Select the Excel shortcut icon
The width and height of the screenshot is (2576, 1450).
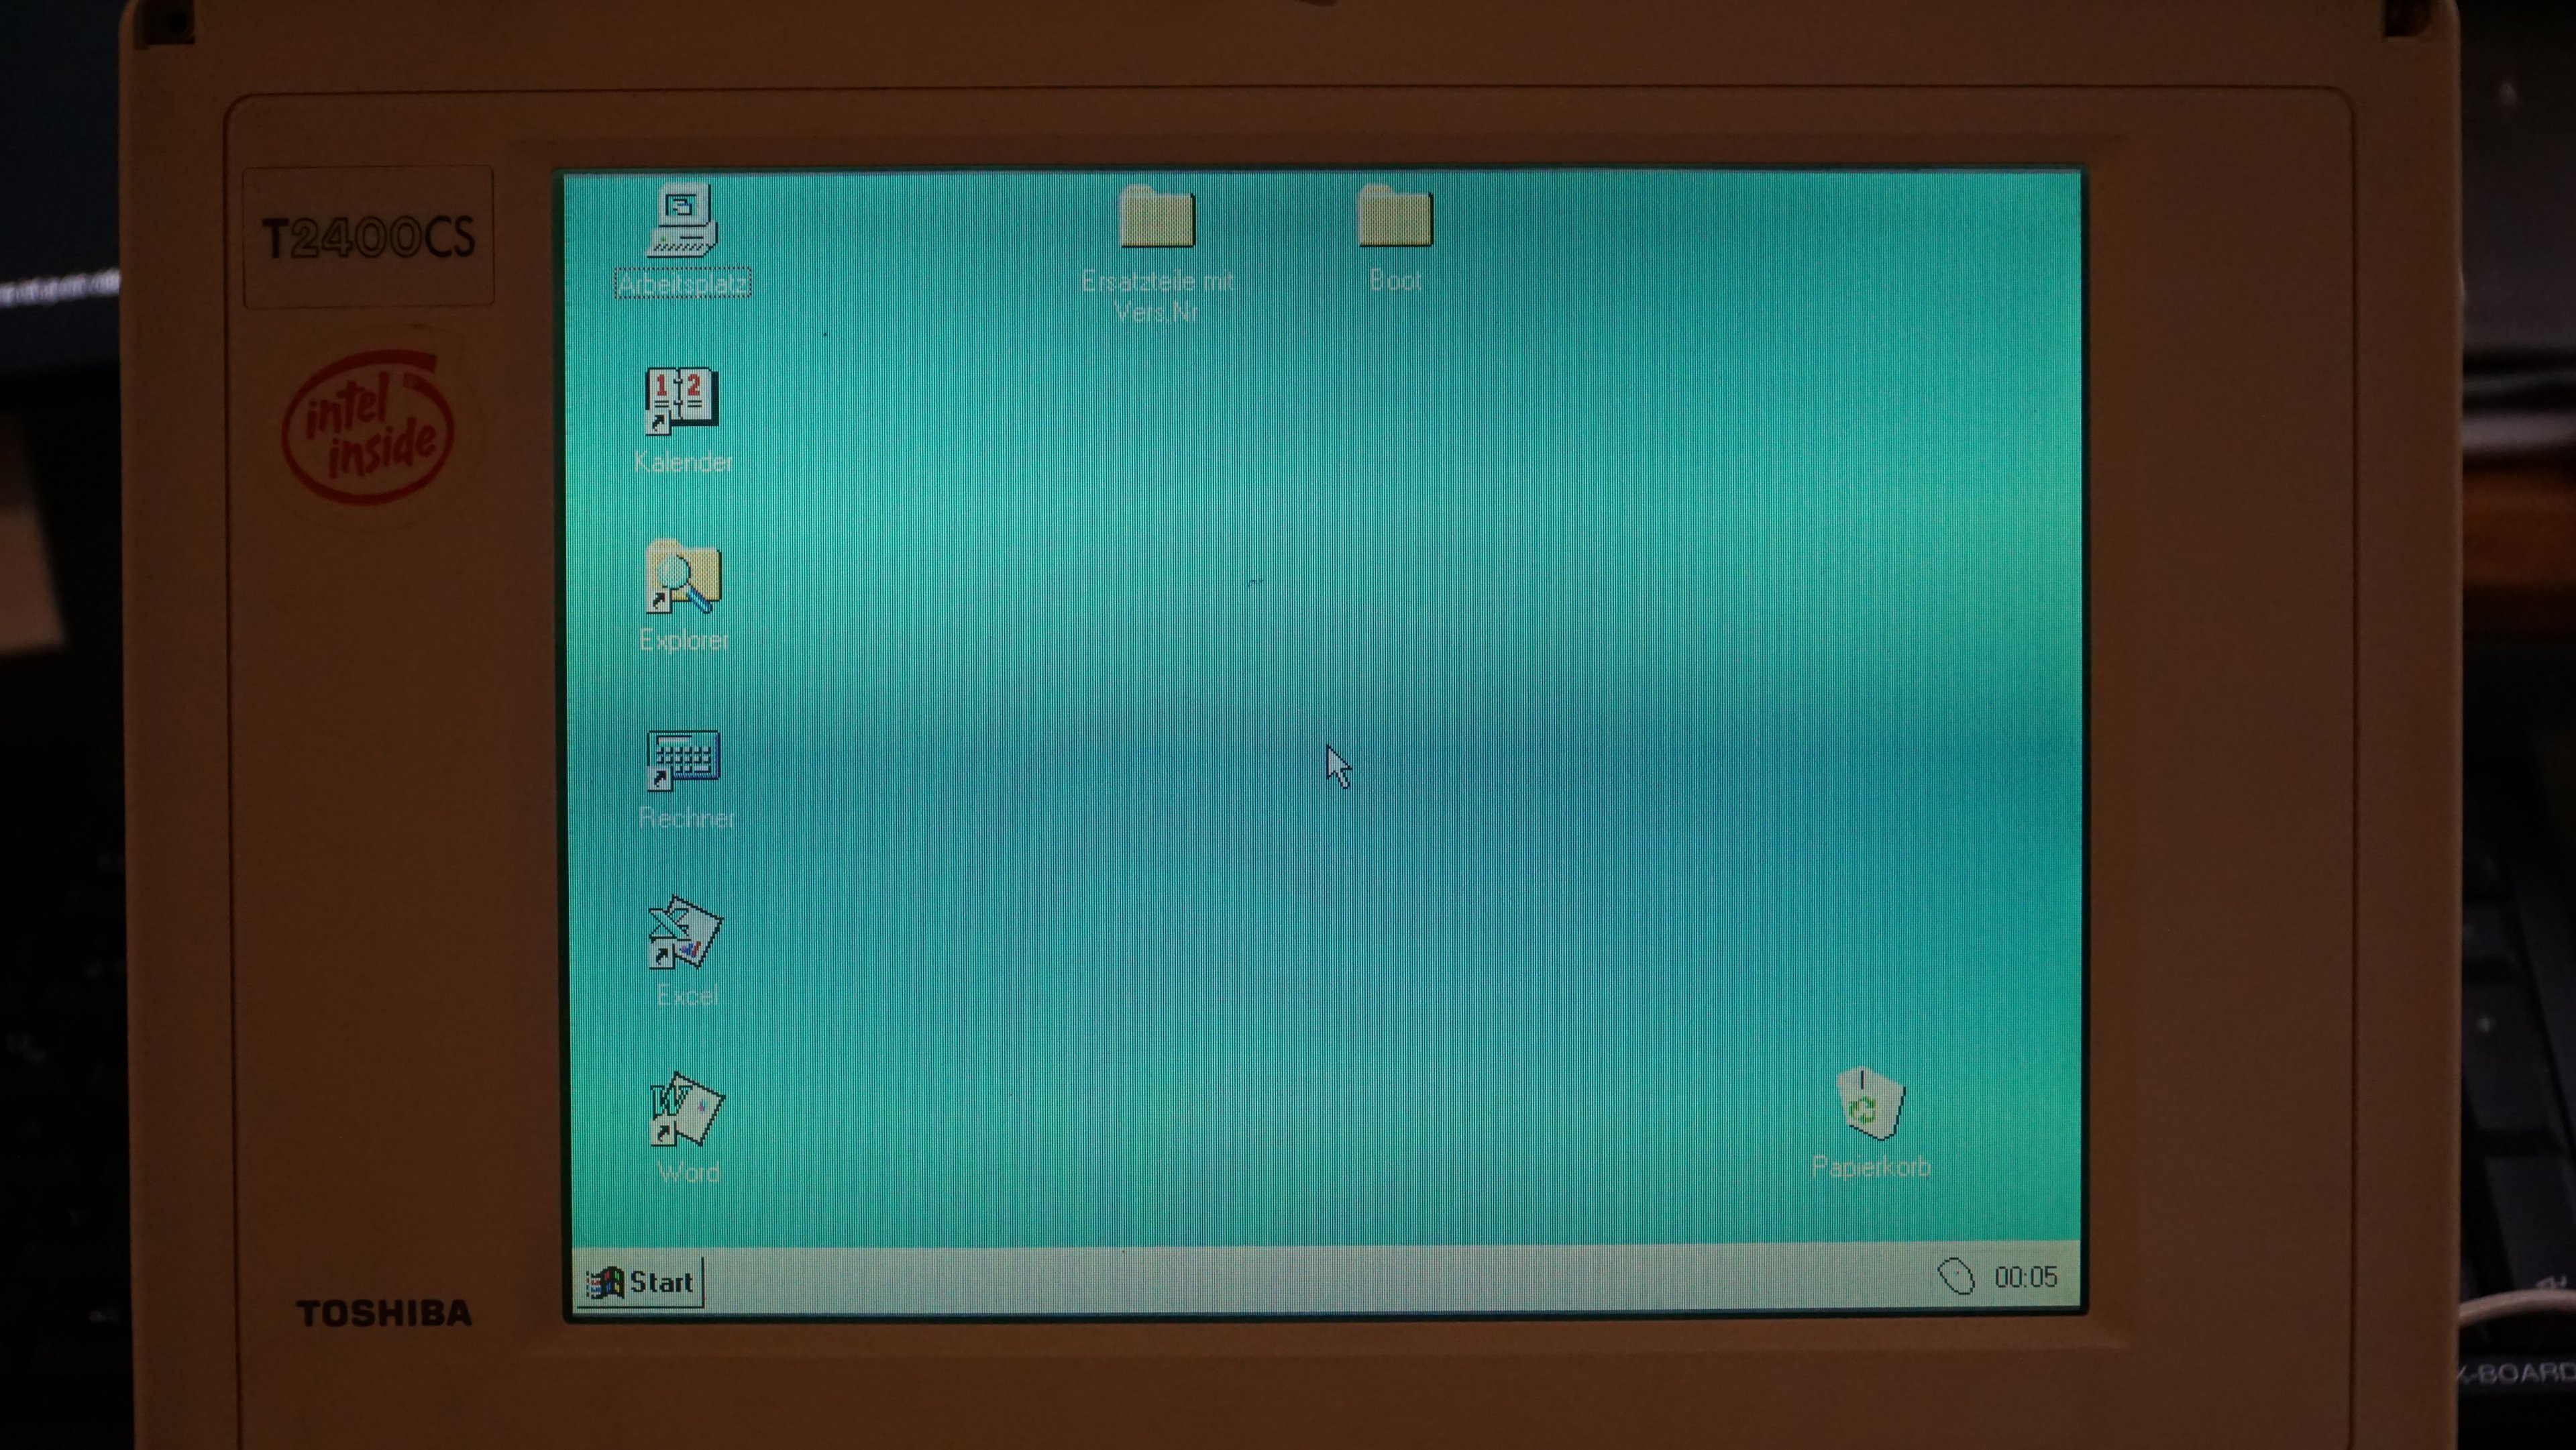(685, 932)
